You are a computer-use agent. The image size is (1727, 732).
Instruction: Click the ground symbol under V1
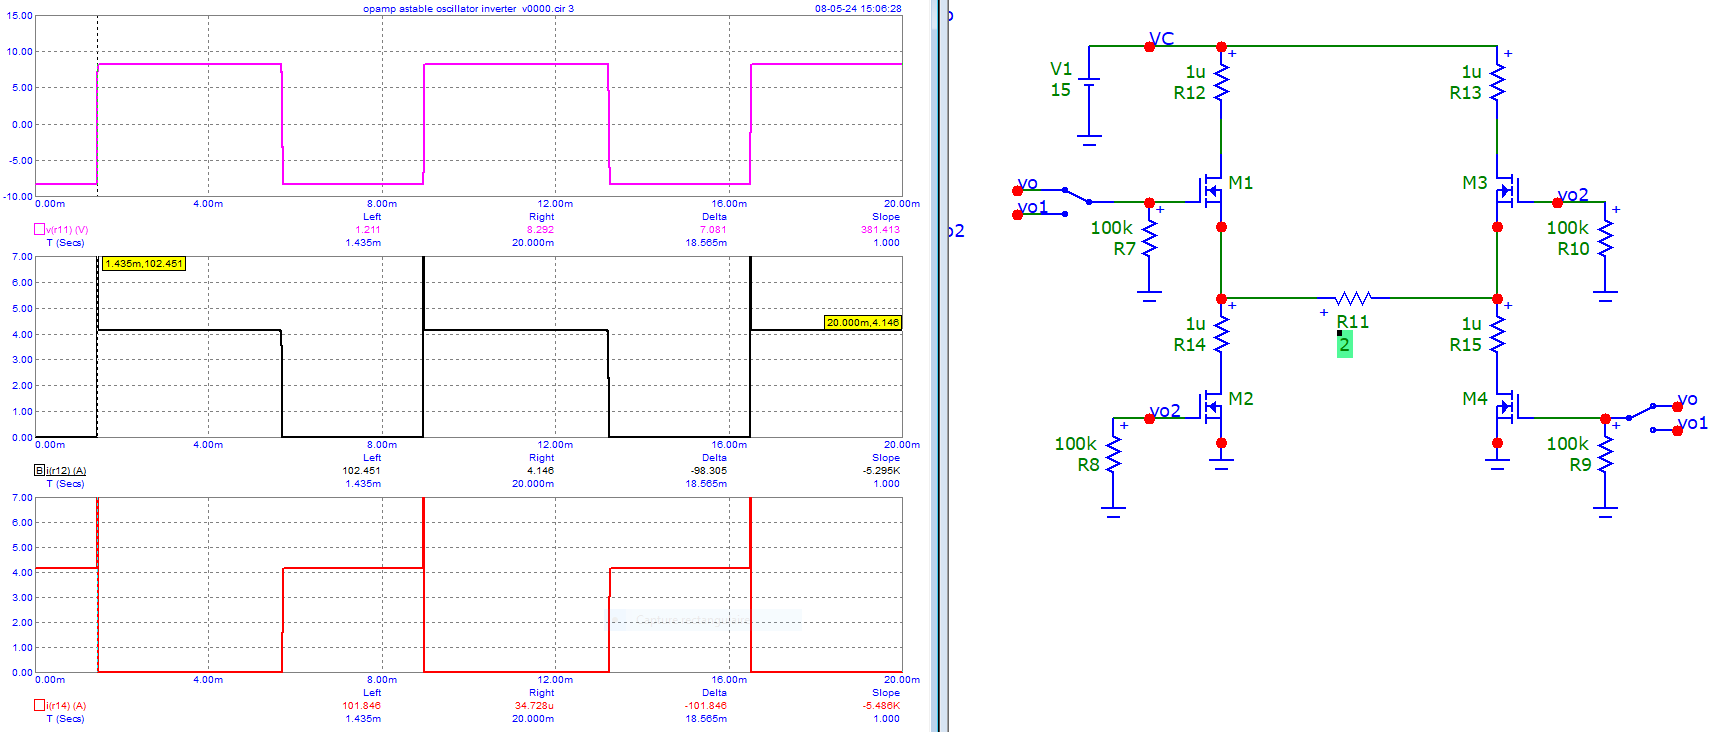[1089, 141]
